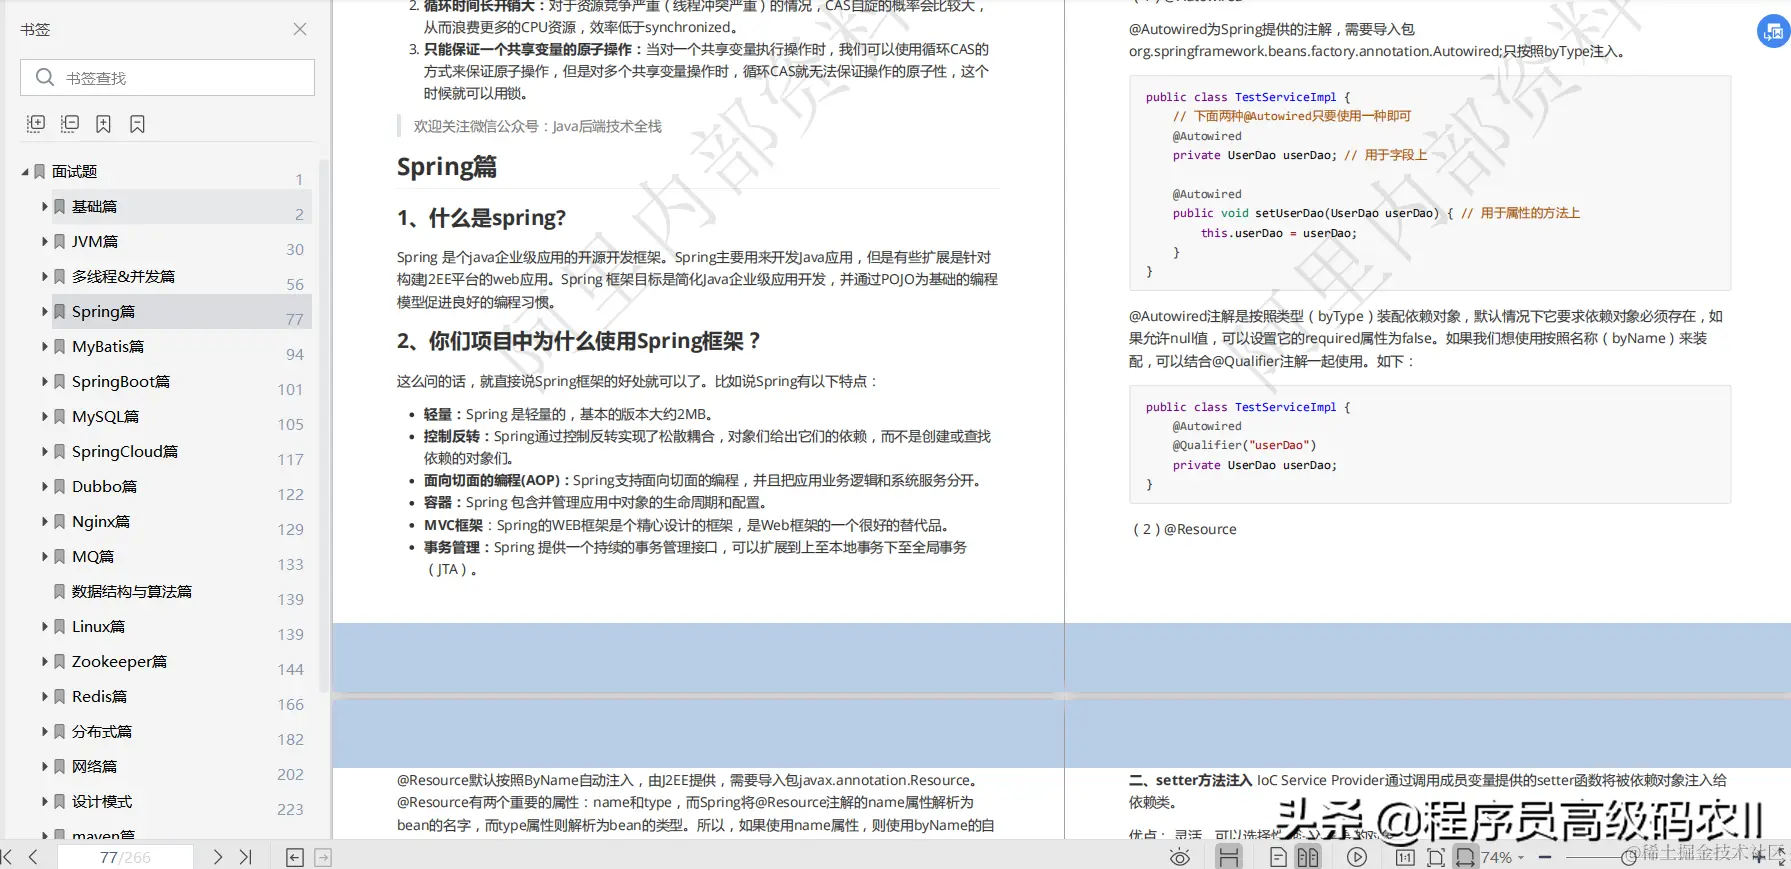
Task: Click the zoom out minus button
Action: 1545,857
